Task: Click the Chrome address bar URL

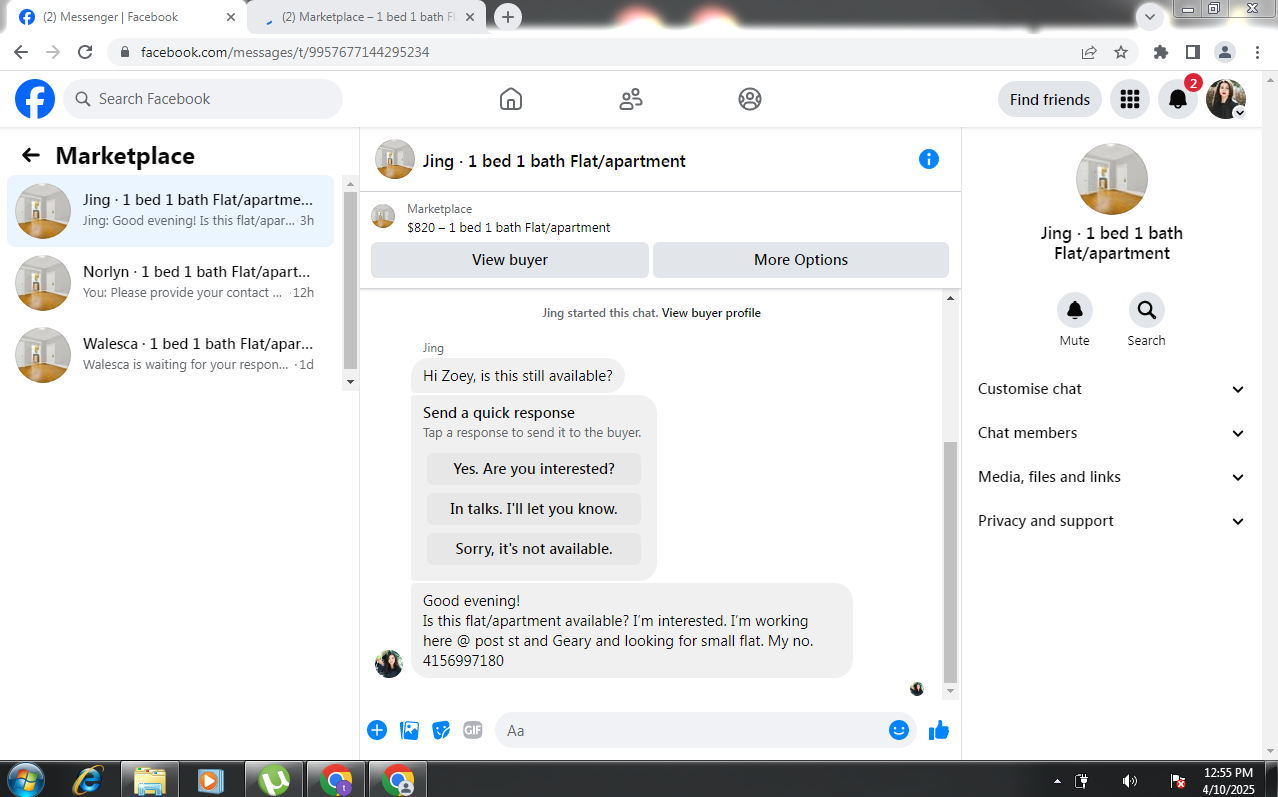Action: tap(285, 52)
